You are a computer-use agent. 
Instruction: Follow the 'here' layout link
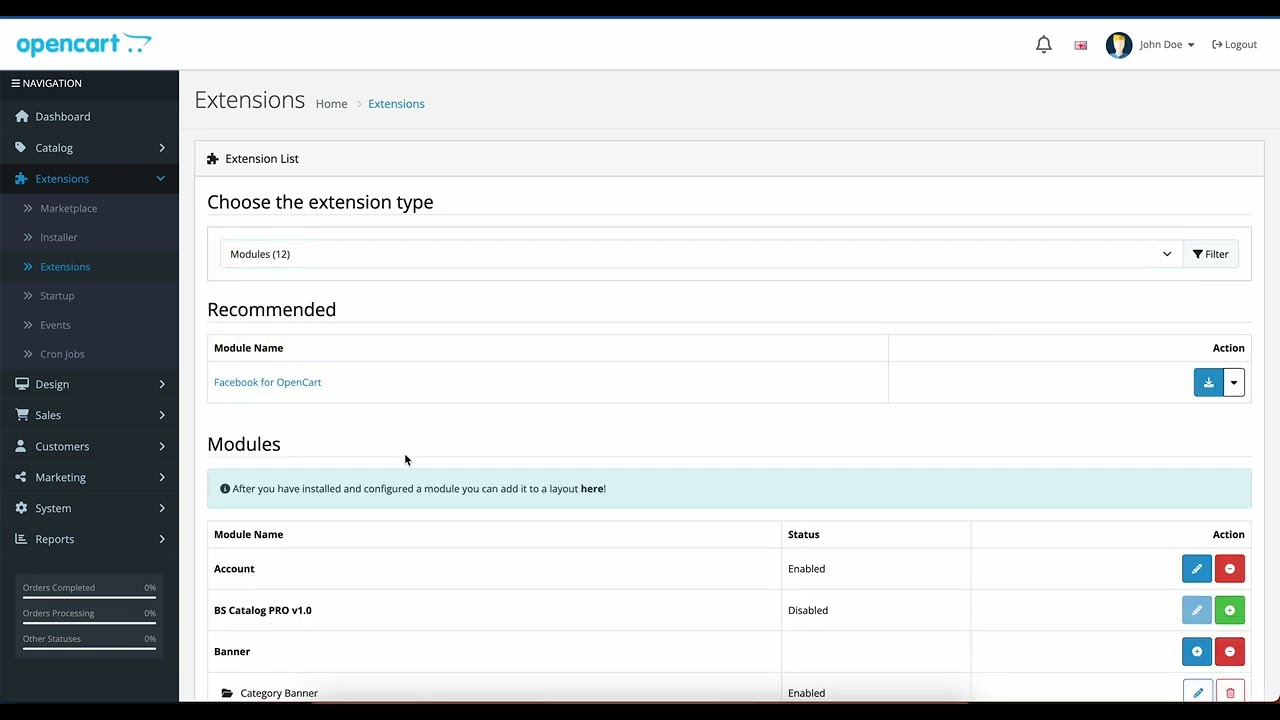pyautogui.click(x=592, y=489)
